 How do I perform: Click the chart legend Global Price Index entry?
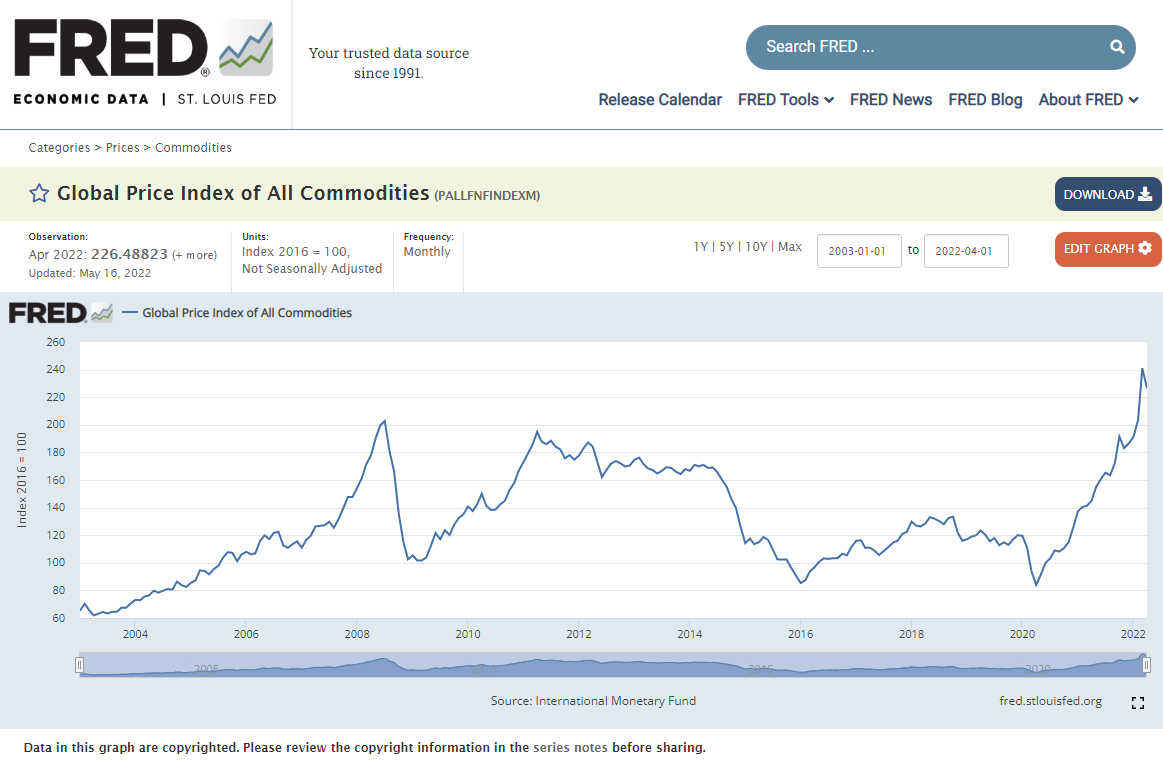point(237,313)
